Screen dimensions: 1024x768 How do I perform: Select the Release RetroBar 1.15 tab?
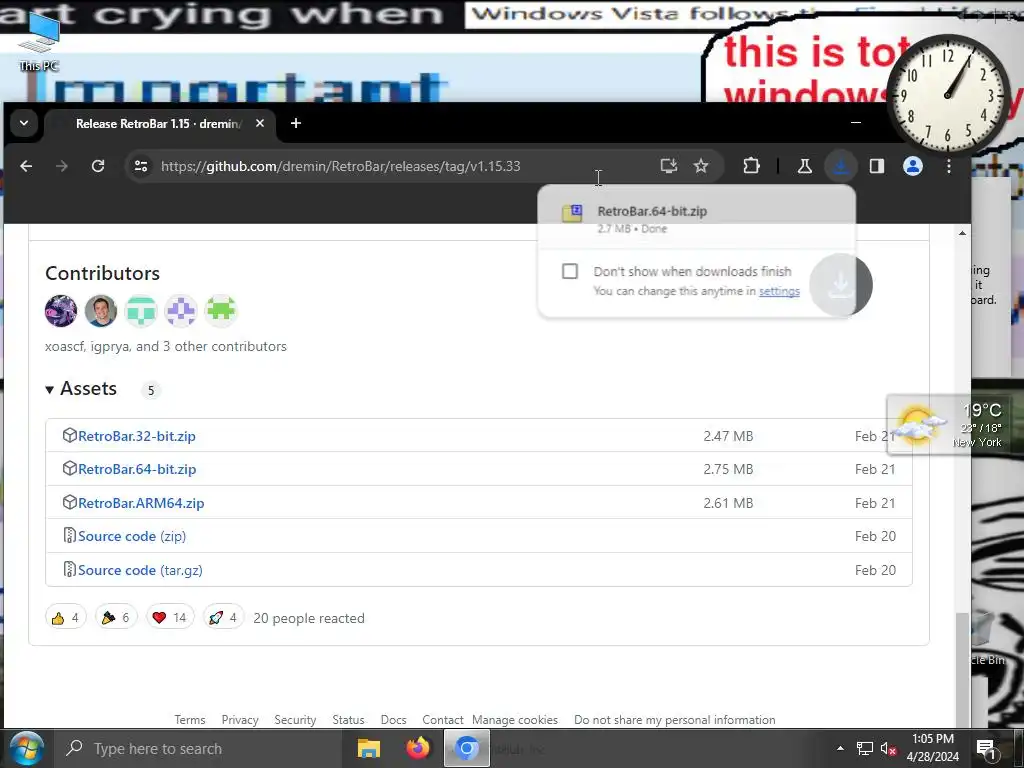[159, 123]
